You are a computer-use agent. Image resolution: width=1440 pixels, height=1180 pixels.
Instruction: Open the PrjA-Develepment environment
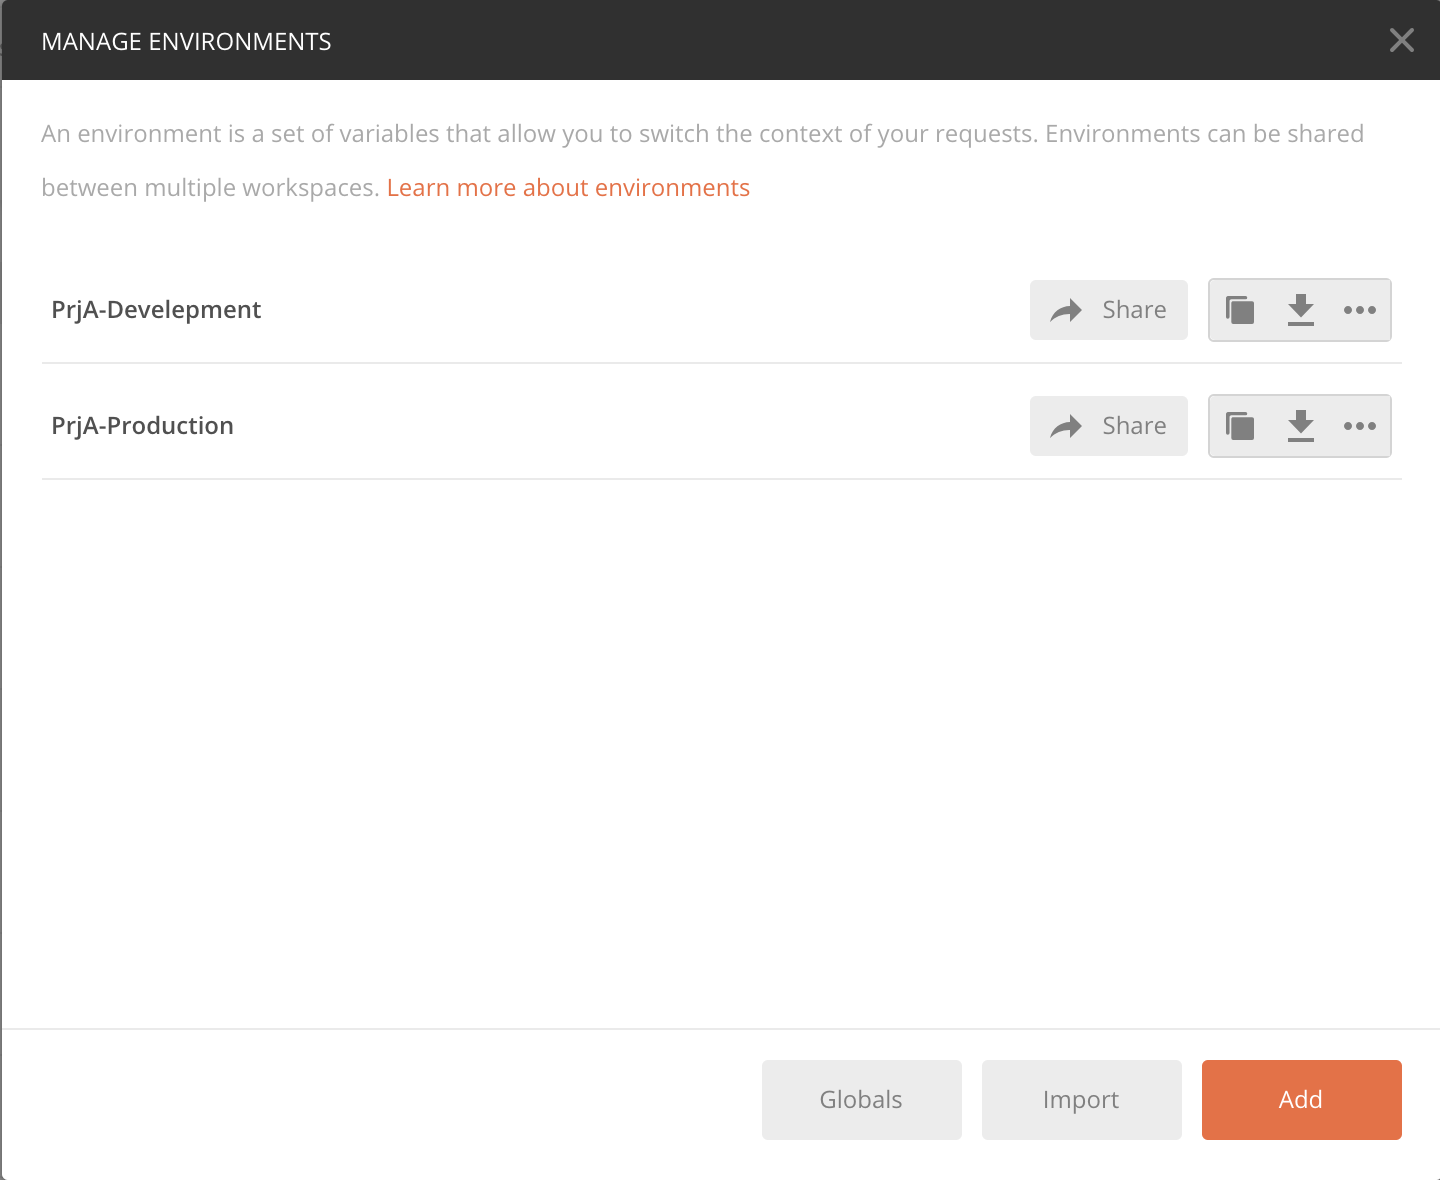156,310
